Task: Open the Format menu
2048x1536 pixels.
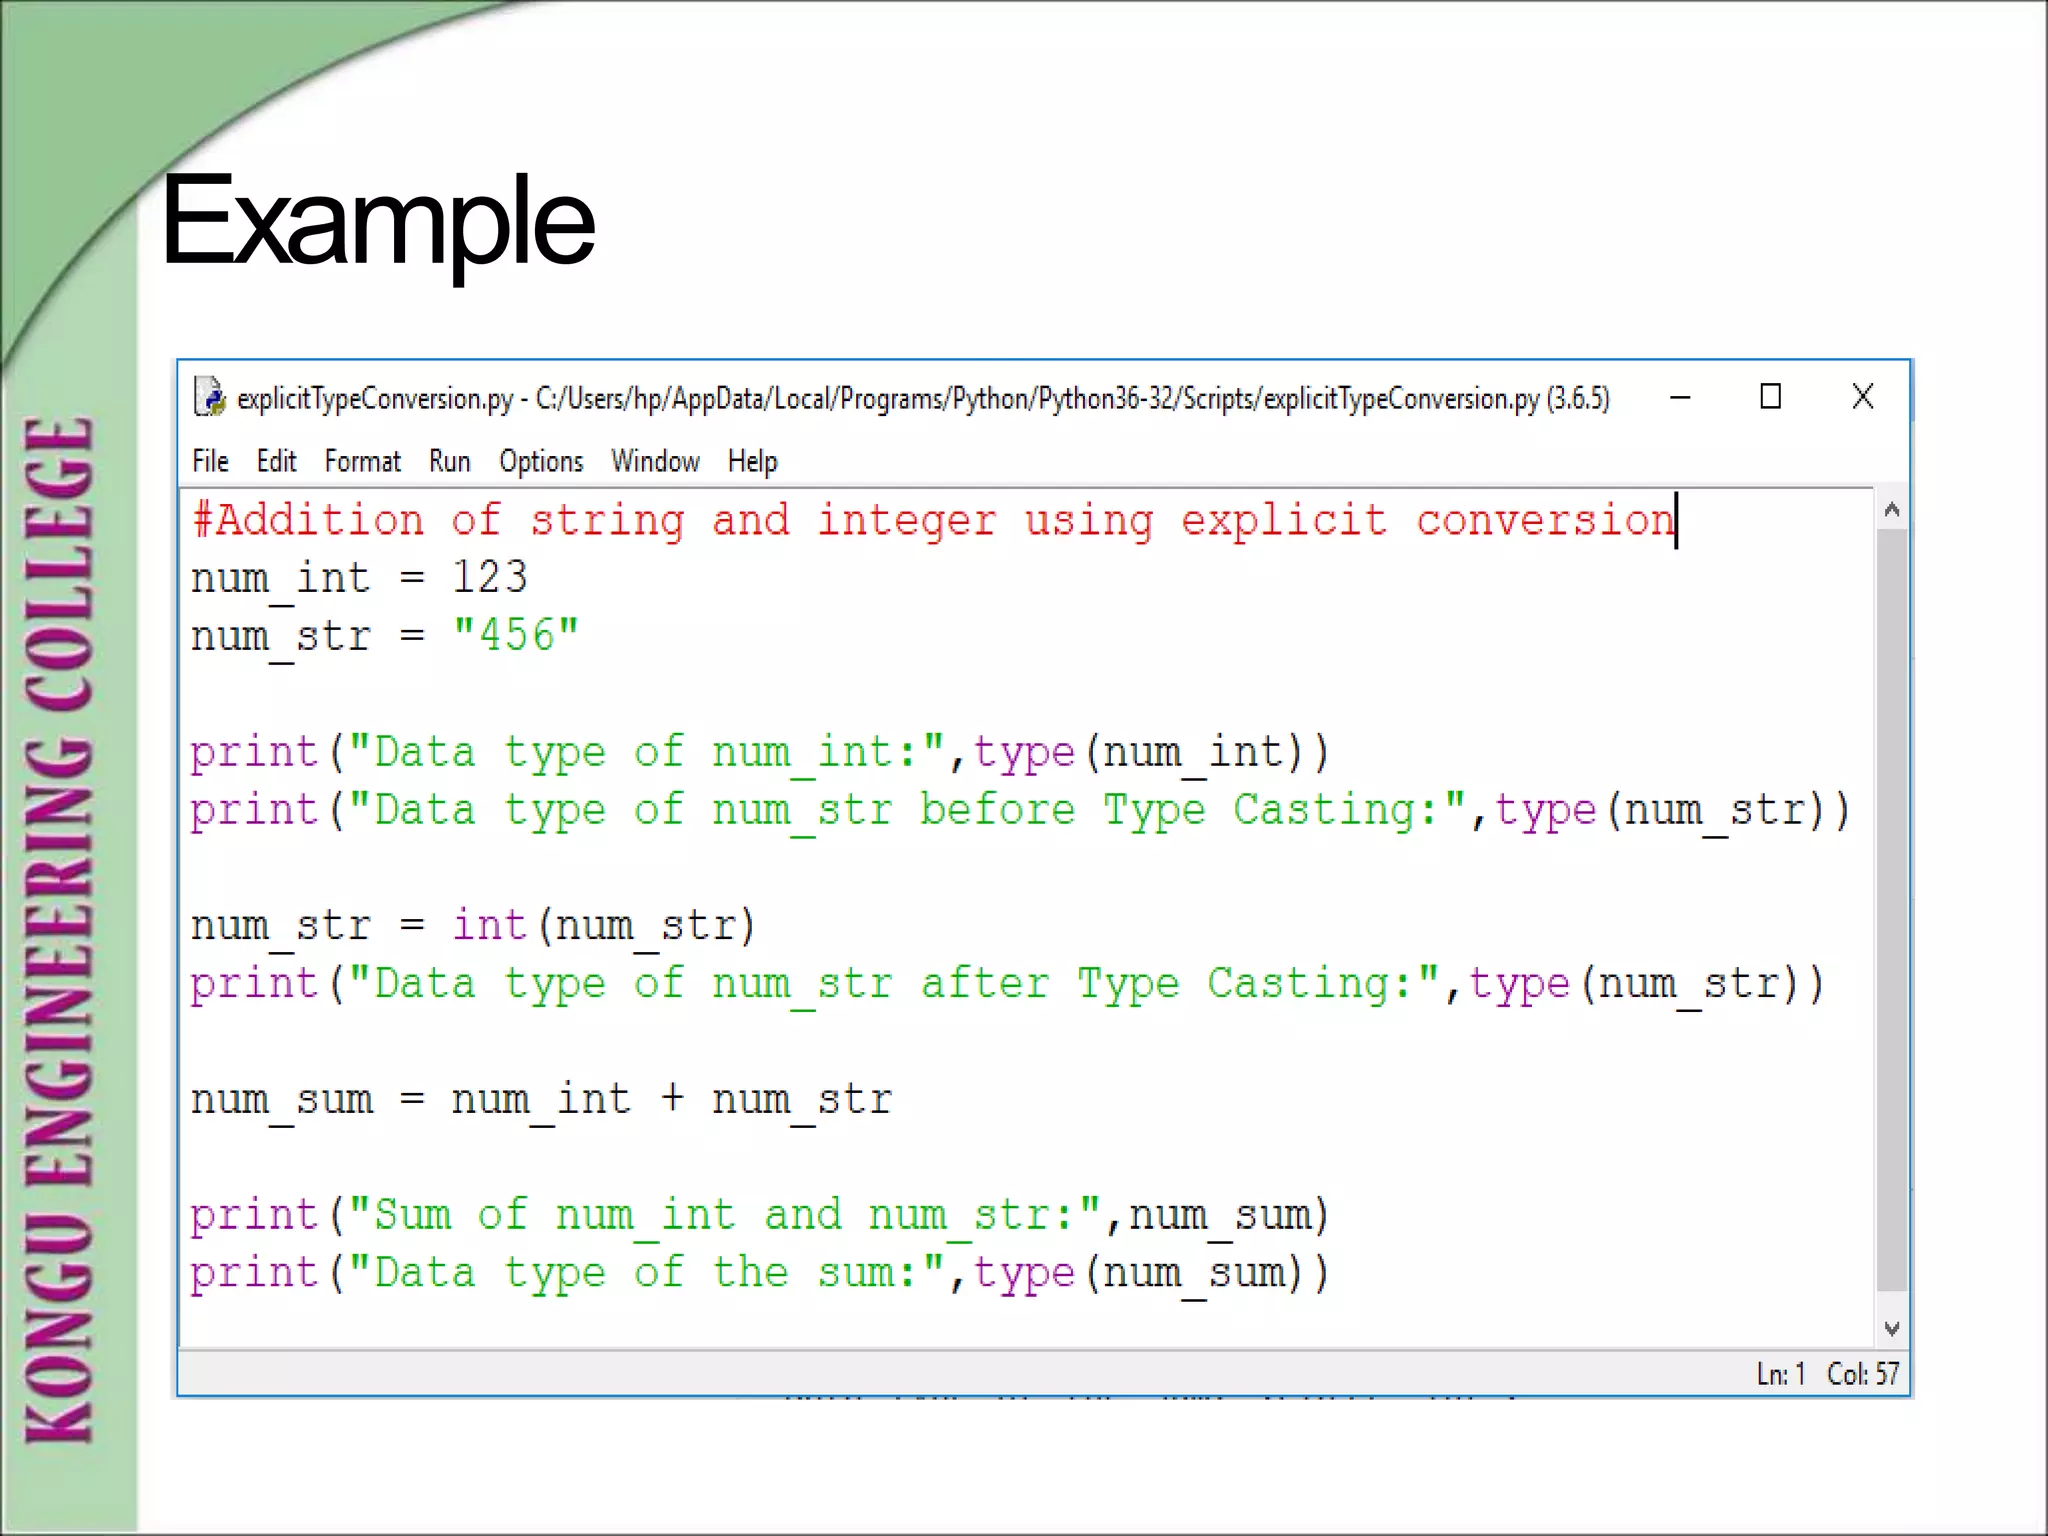Action: pos(362,461)
